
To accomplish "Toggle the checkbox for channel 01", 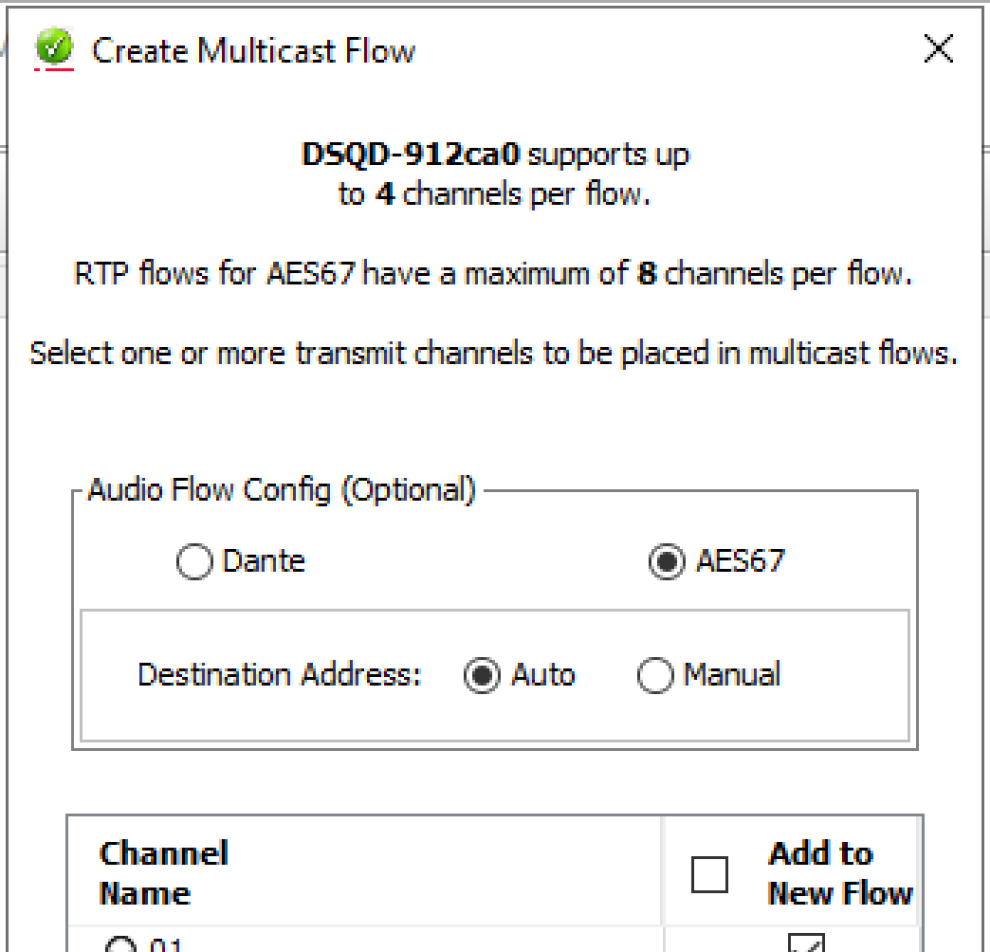I will point(806,943).
